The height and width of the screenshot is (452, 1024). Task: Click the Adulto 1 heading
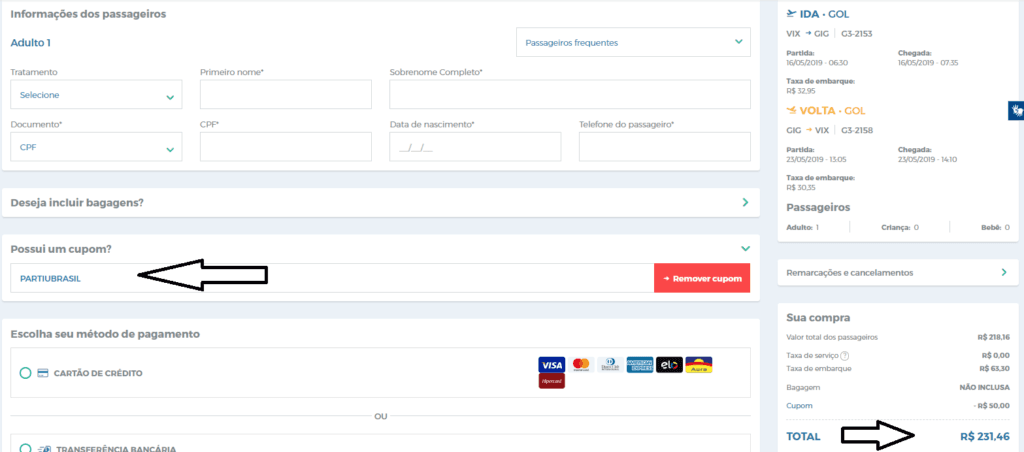31,43
